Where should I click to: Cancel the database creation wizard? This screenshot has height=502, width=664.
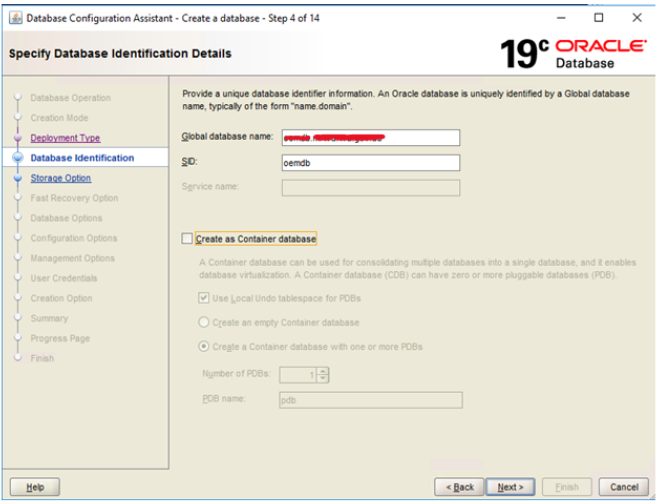tap(624, 487)
